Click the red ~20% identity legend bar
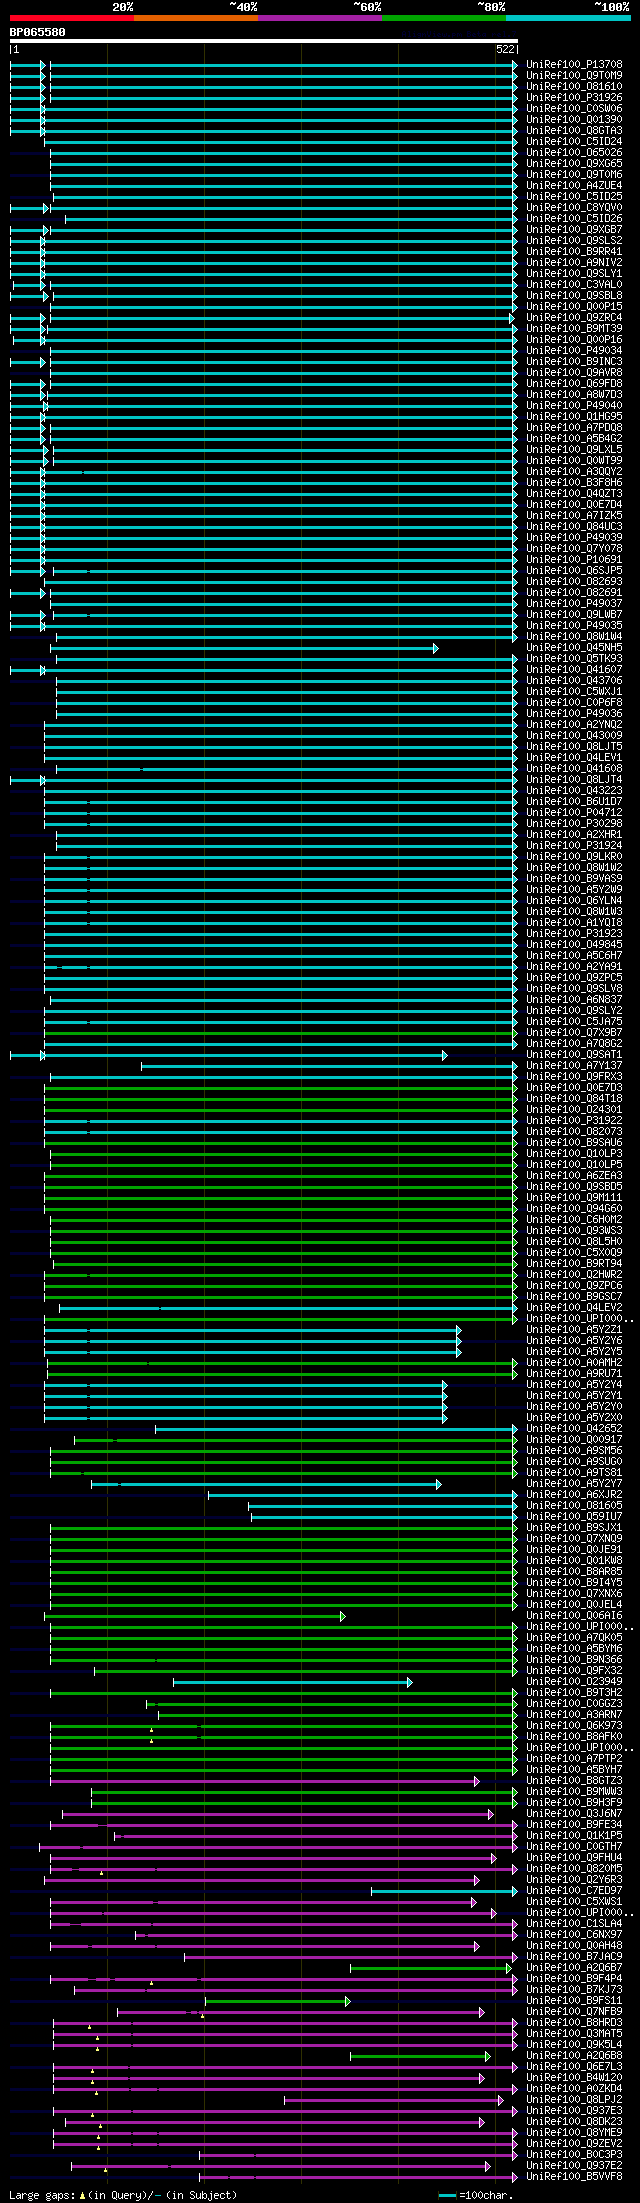The width and height of the screenshot is (640, 2203). [72, 18]
